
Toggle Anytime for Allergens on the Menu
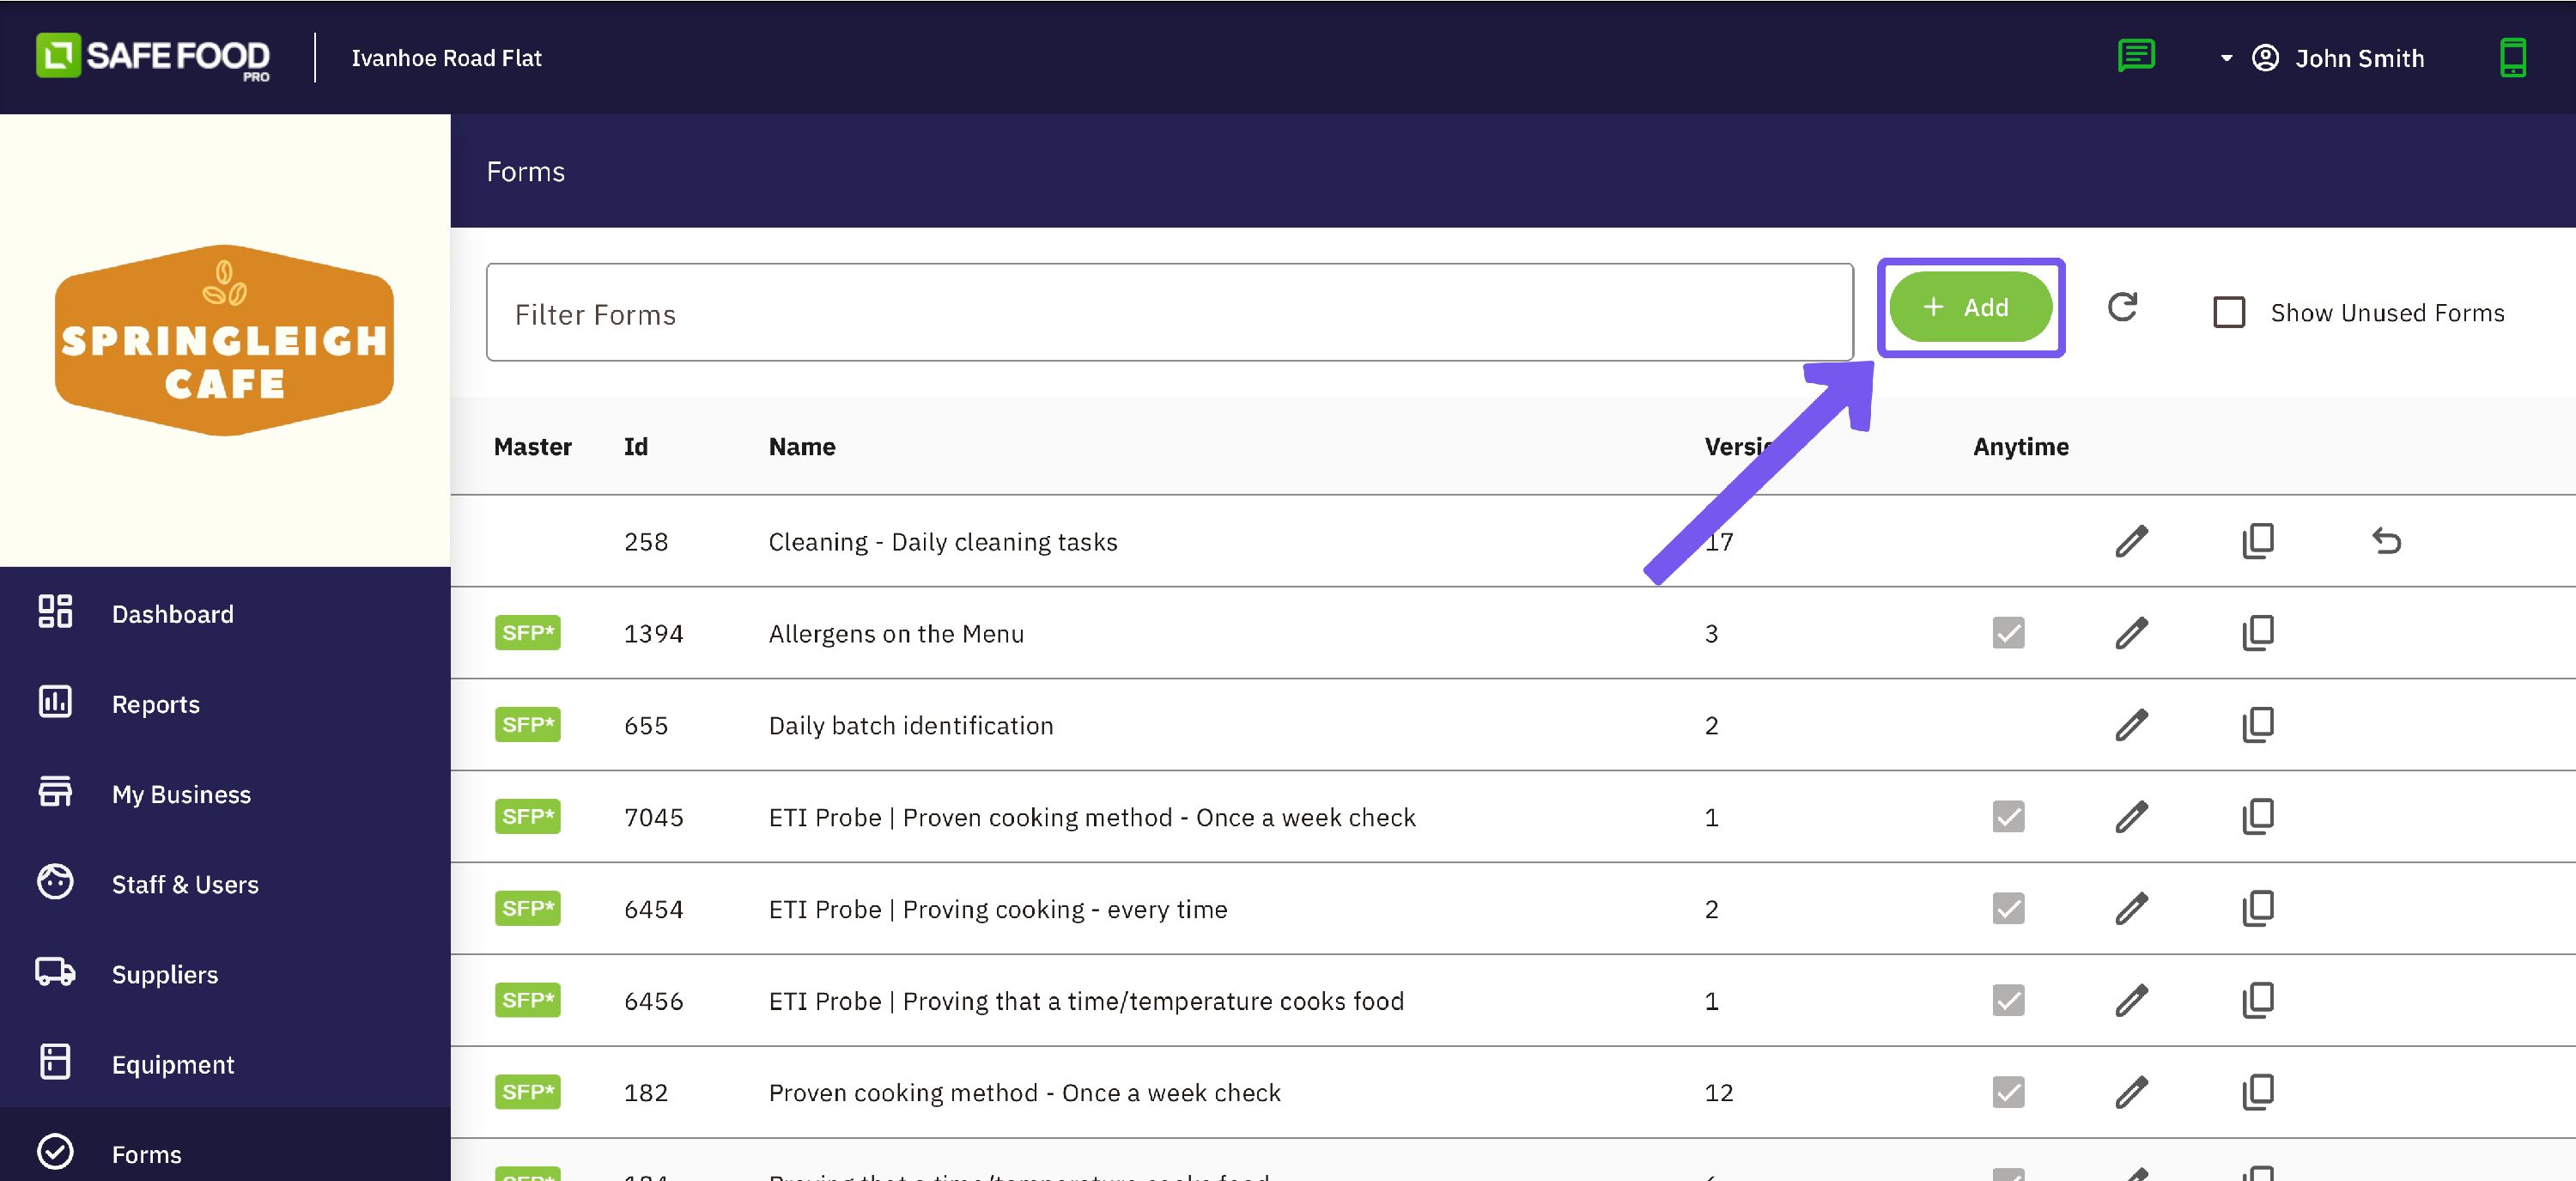[x=2008, y=633]
